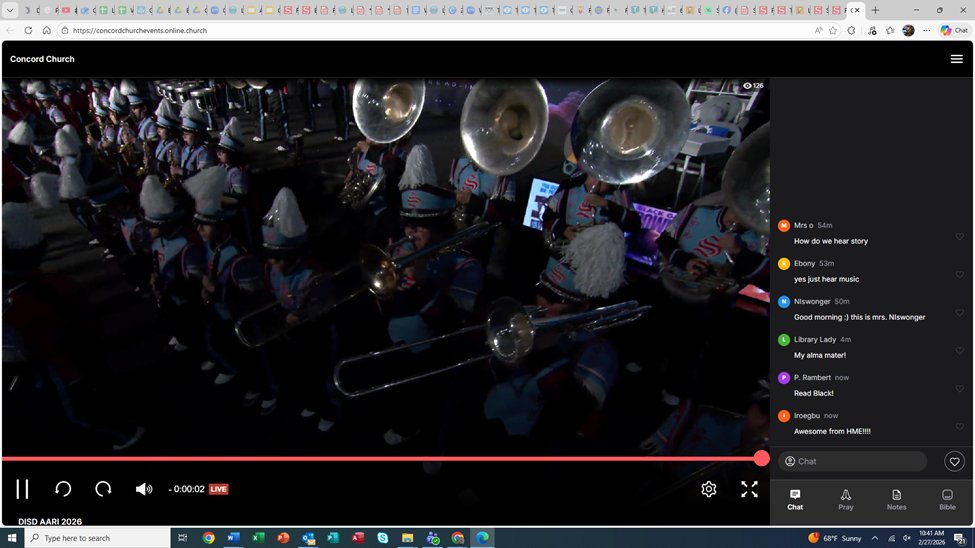
Task: Open the browser home page icon
Action: [x=47, y=30]
